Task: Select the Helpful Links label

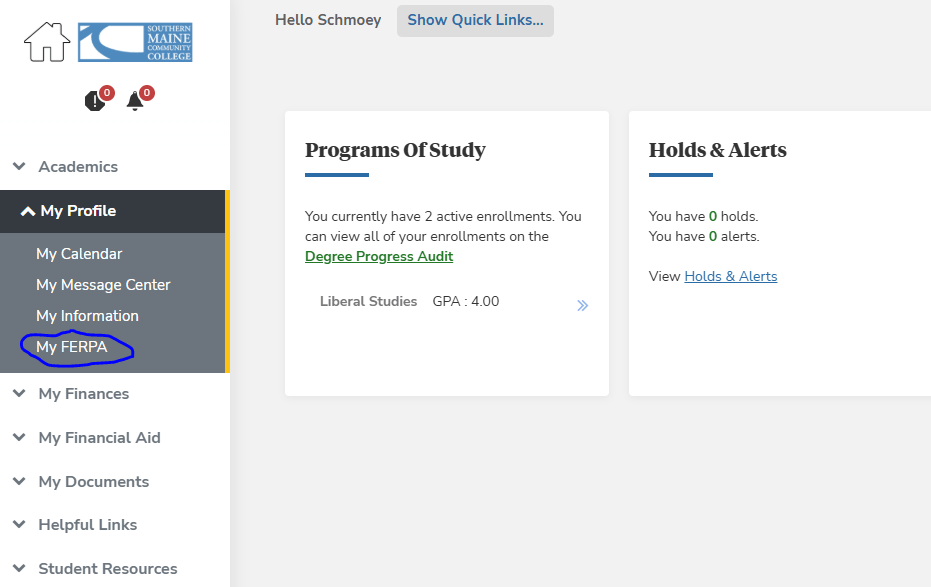Action: [x=88, y=525]
